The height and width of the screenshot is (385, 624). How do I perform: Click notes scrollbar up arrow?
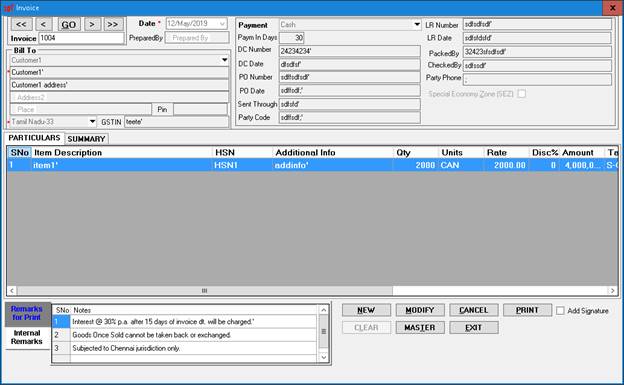point(324,310)
